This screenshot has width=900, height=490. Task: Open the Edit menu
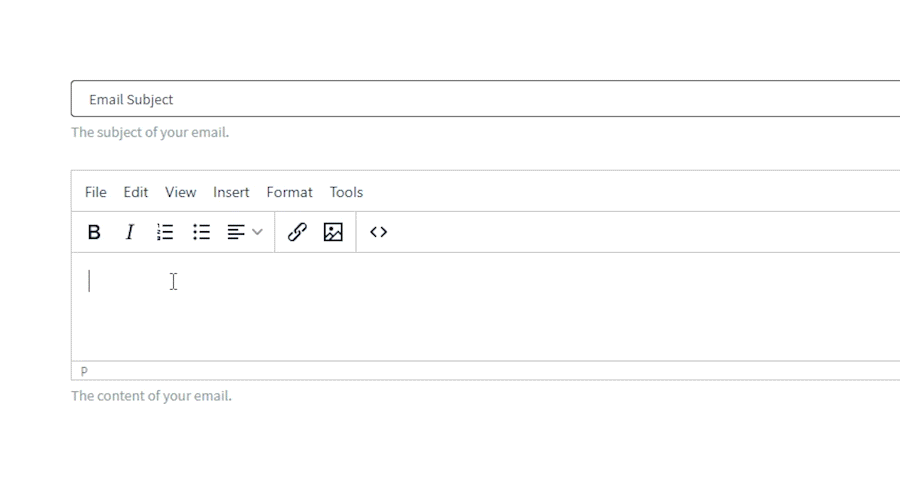pos(135,192)
